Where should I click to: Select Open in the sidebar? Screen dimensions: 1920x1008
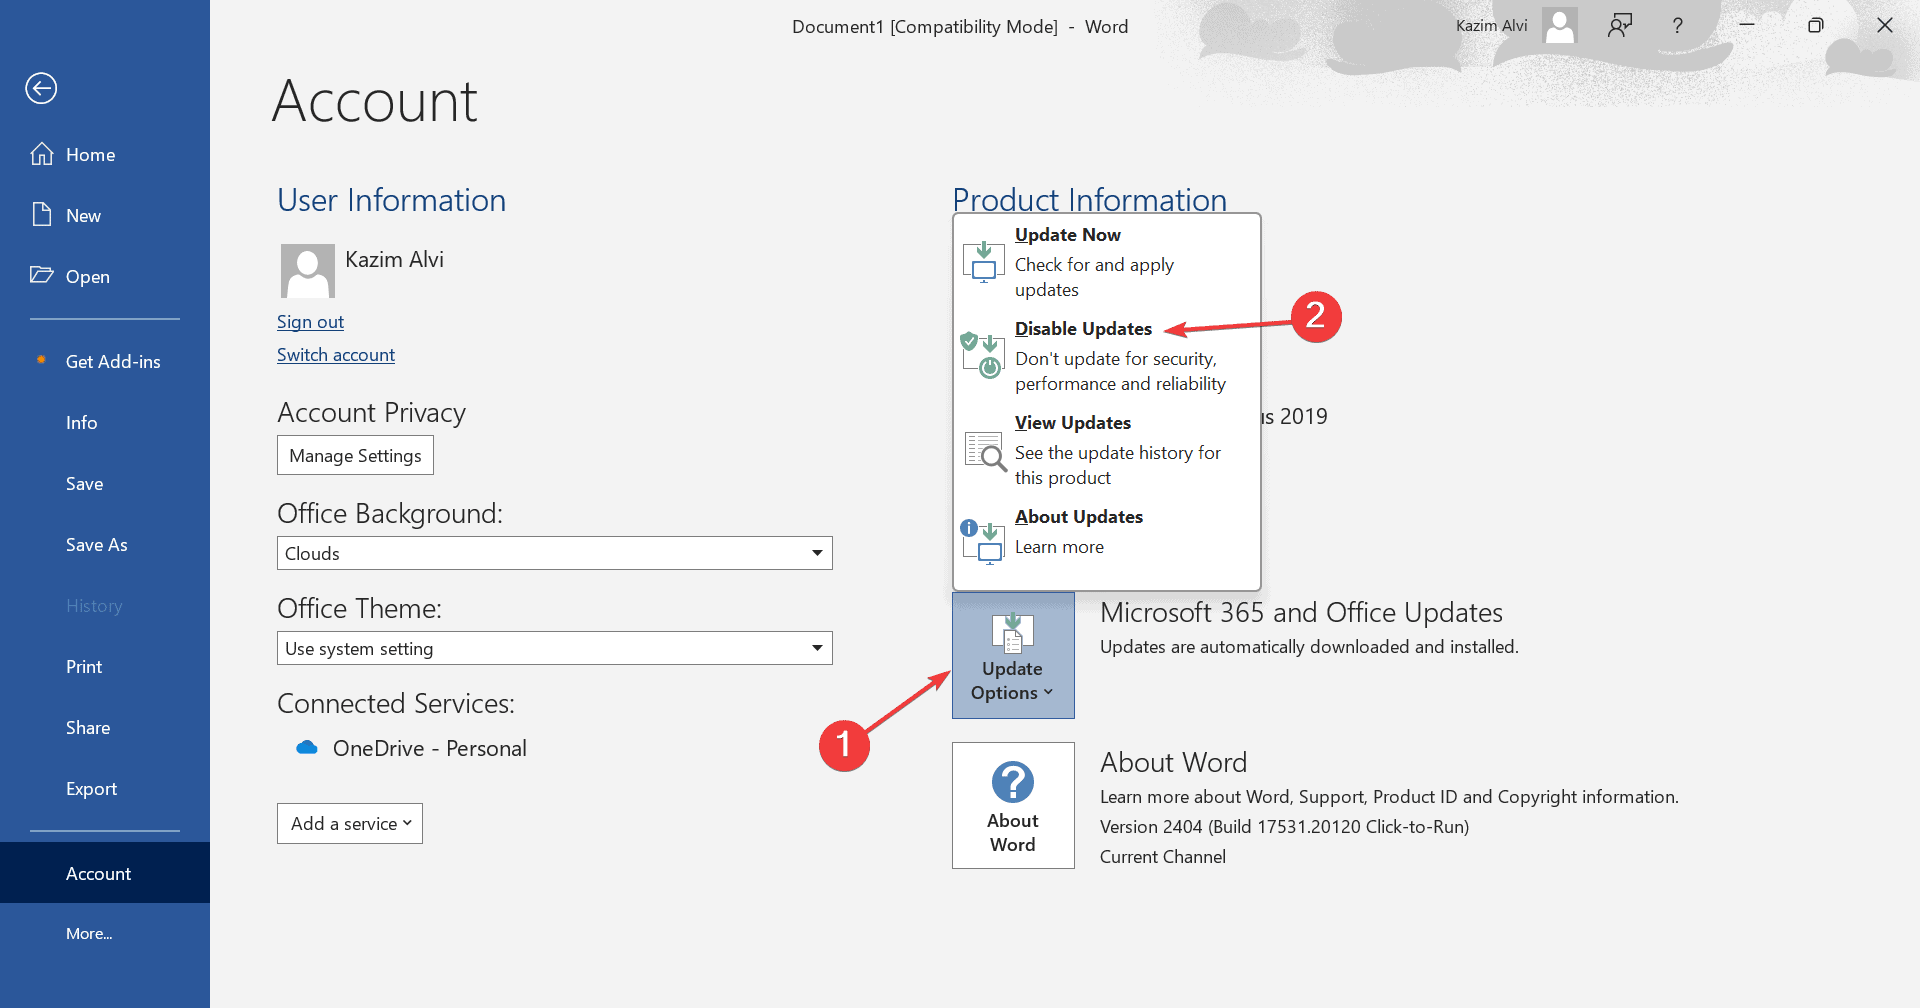coord(105,276)
